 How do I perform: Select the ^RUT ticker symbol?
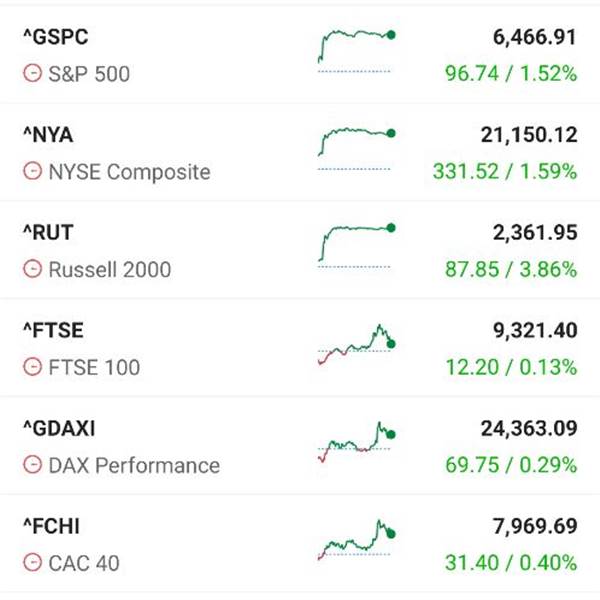point(48,233)
